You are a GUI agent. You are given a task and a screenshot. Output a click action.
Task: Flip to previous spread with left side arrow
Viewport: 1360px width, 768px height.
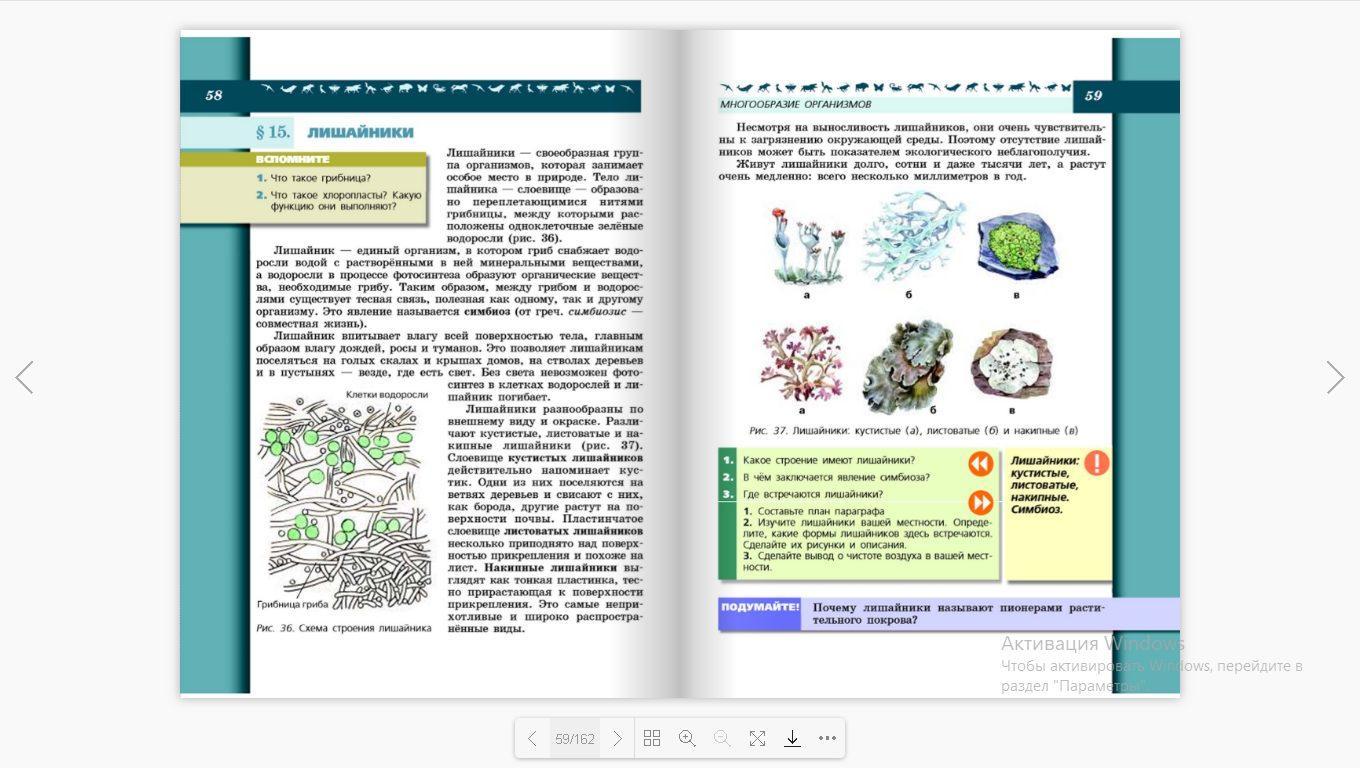point(25,377)
